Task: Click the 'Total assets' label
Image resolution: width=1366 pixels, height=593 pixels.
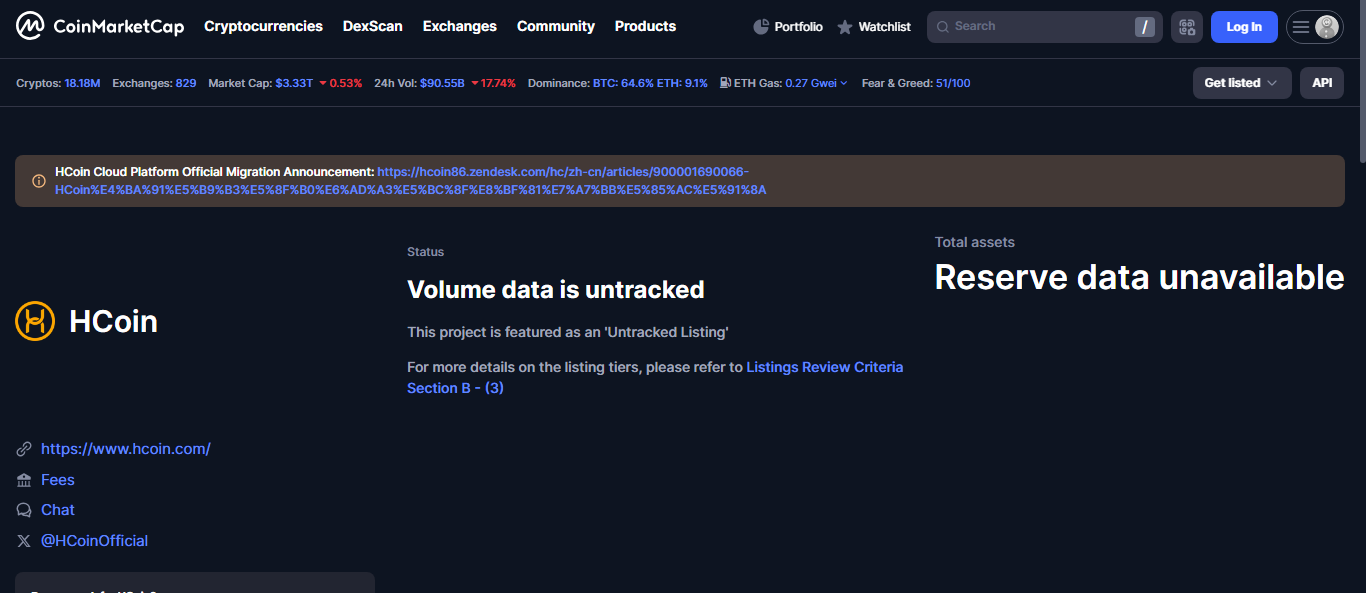Action: point(975,242)
